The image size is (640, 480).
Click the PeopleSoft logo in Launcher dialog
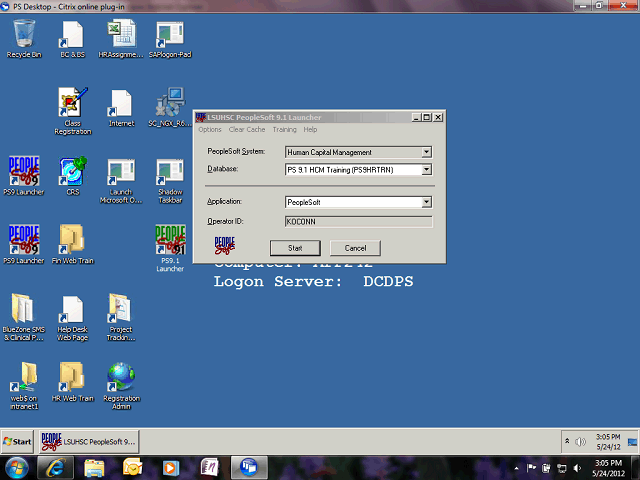coord(224,246)
